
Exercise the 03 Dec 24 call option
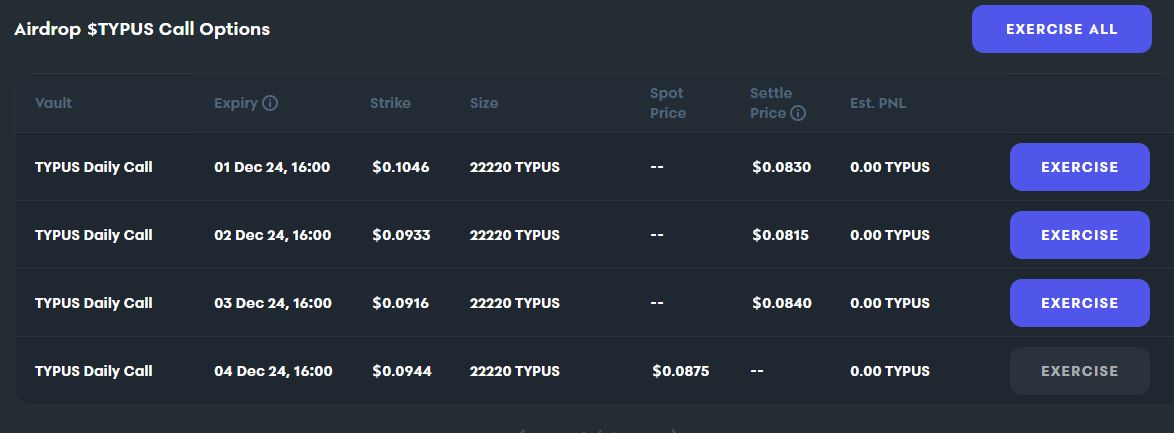pyautogui.click(x=1079, y=303)
